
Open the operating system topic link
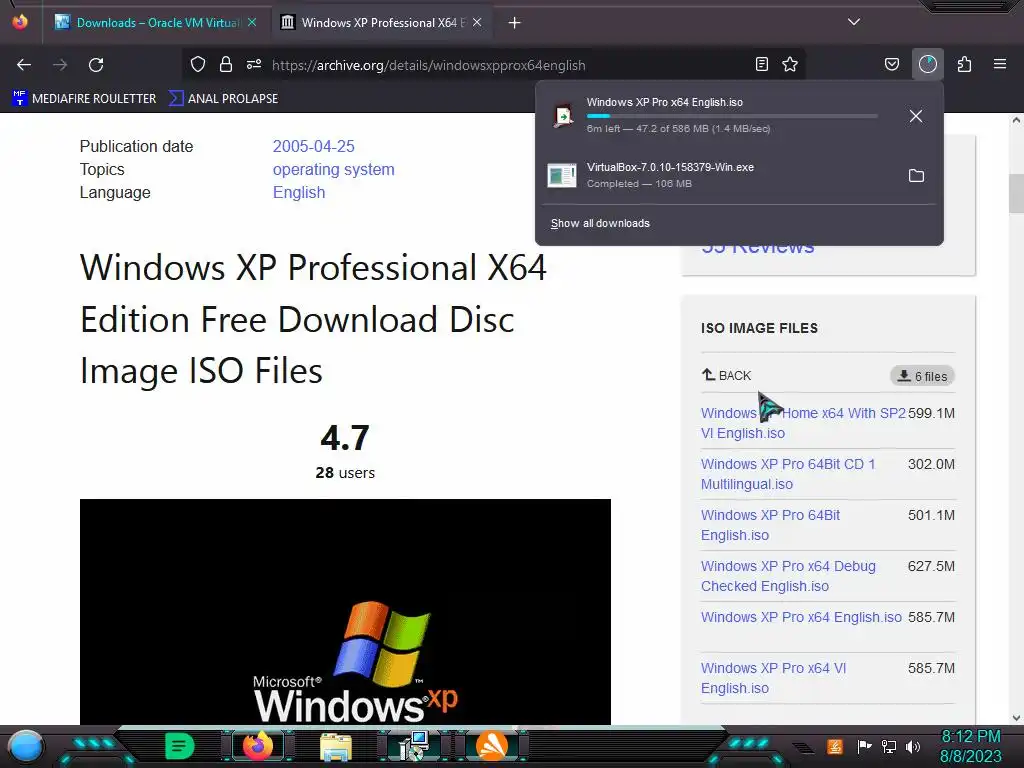coord(334,169)
